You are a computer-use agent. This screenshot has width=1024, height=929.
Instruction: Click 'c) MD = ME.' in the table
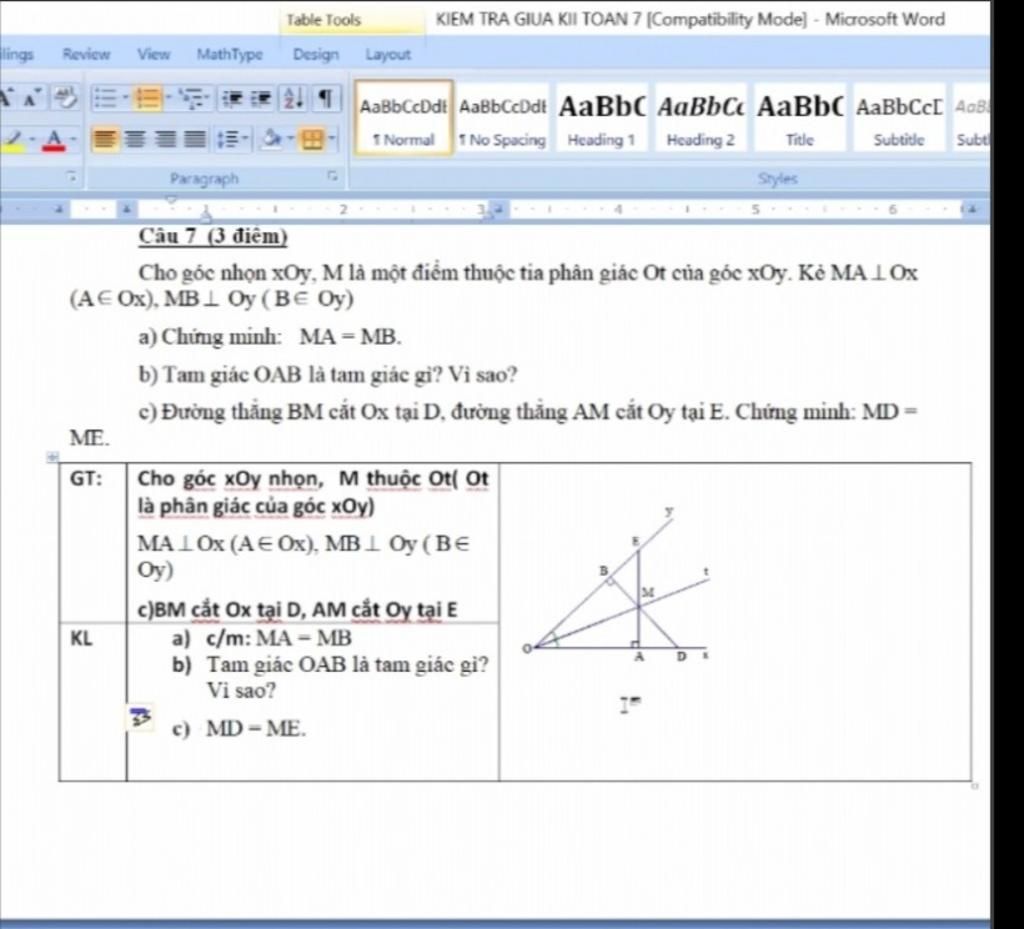tap(239, 729)
